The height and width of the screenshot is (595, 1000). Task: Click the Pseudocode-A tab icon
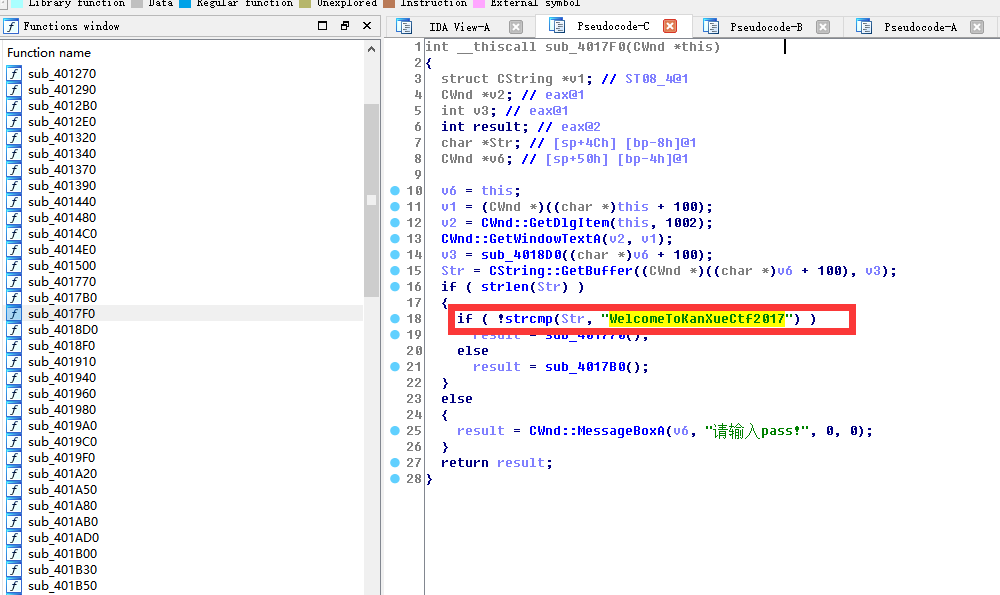coord(864,26)
